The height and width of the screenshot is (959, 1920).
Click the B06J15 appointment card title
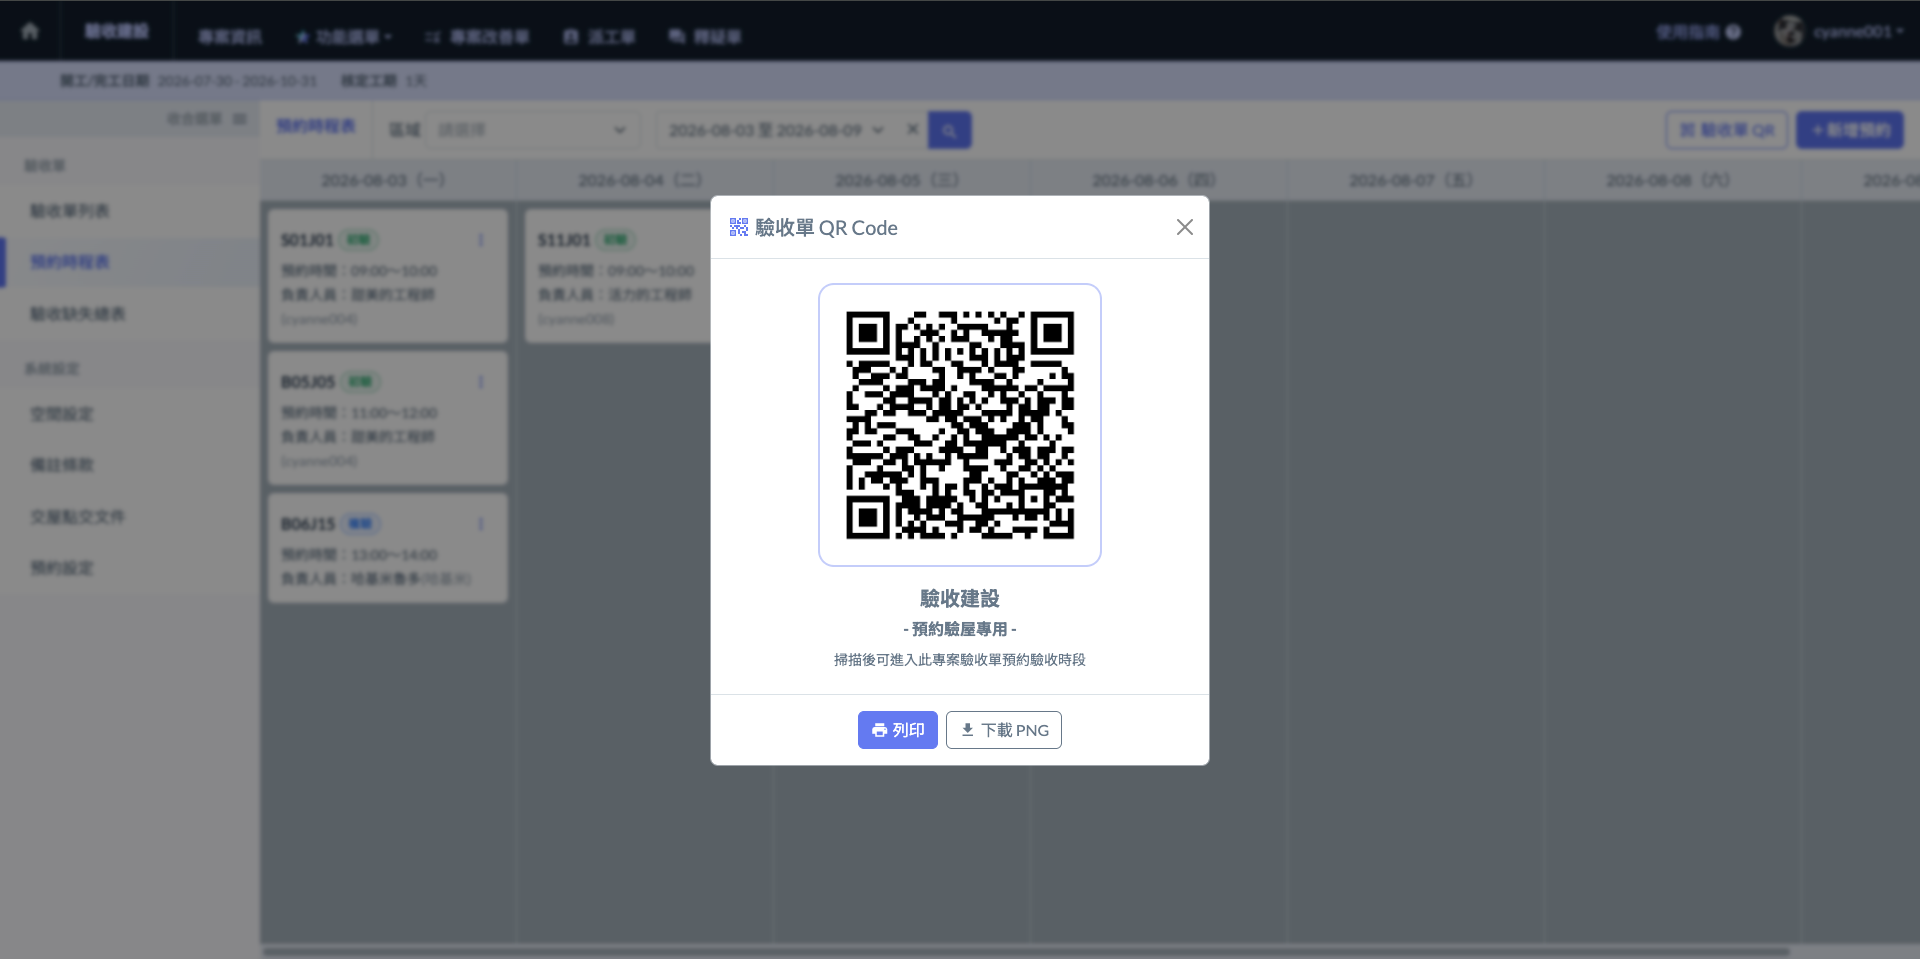click(x=308, y=524)
